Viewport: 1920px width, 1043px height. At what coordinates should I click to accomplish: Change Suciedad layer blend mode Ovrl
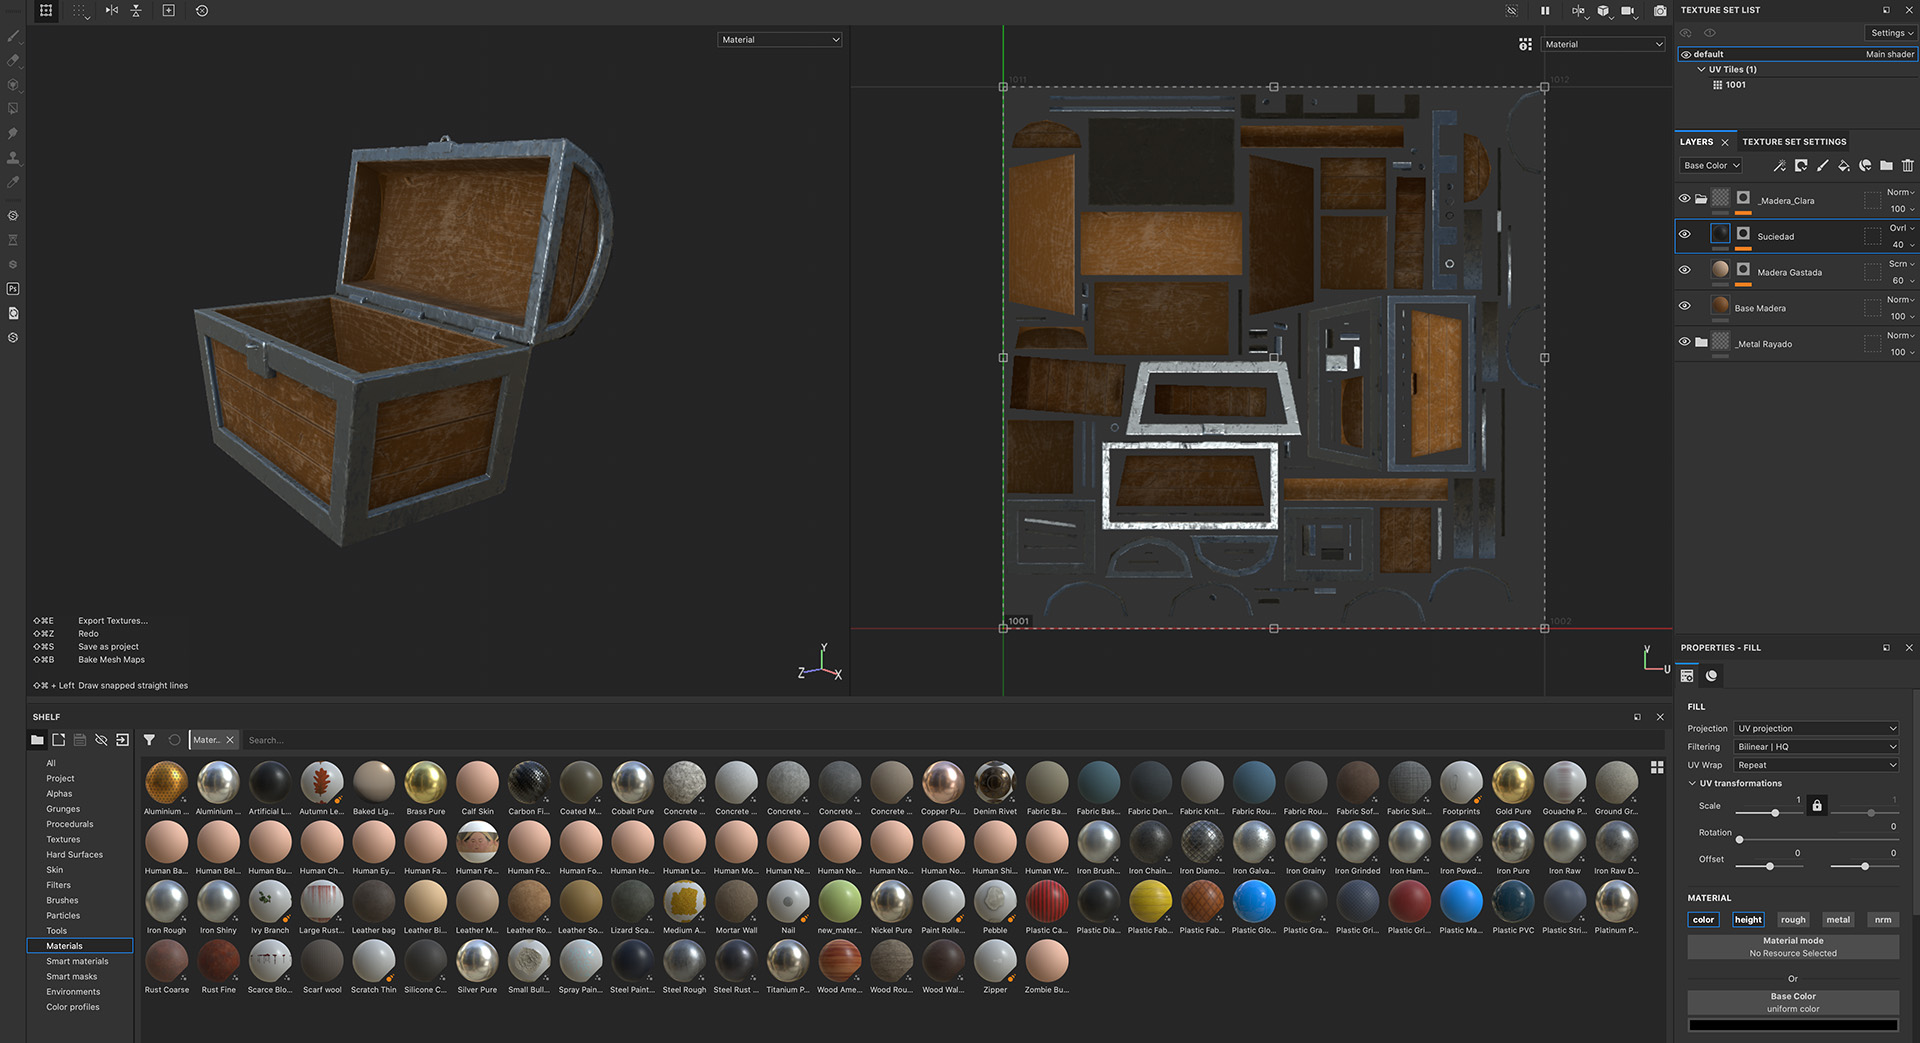1901,228
